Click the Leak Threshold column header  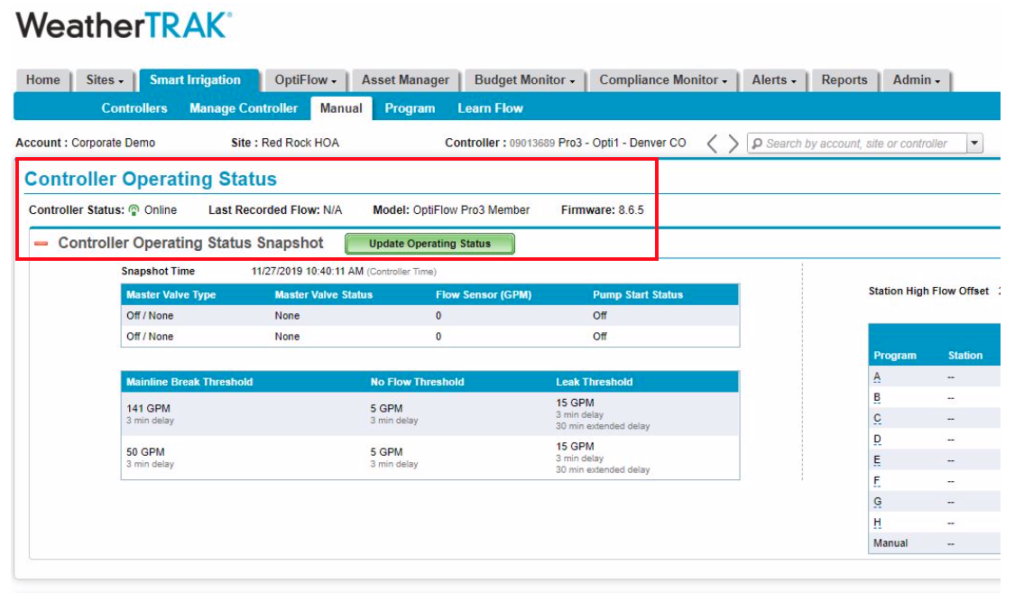click(x=594, y=382)
